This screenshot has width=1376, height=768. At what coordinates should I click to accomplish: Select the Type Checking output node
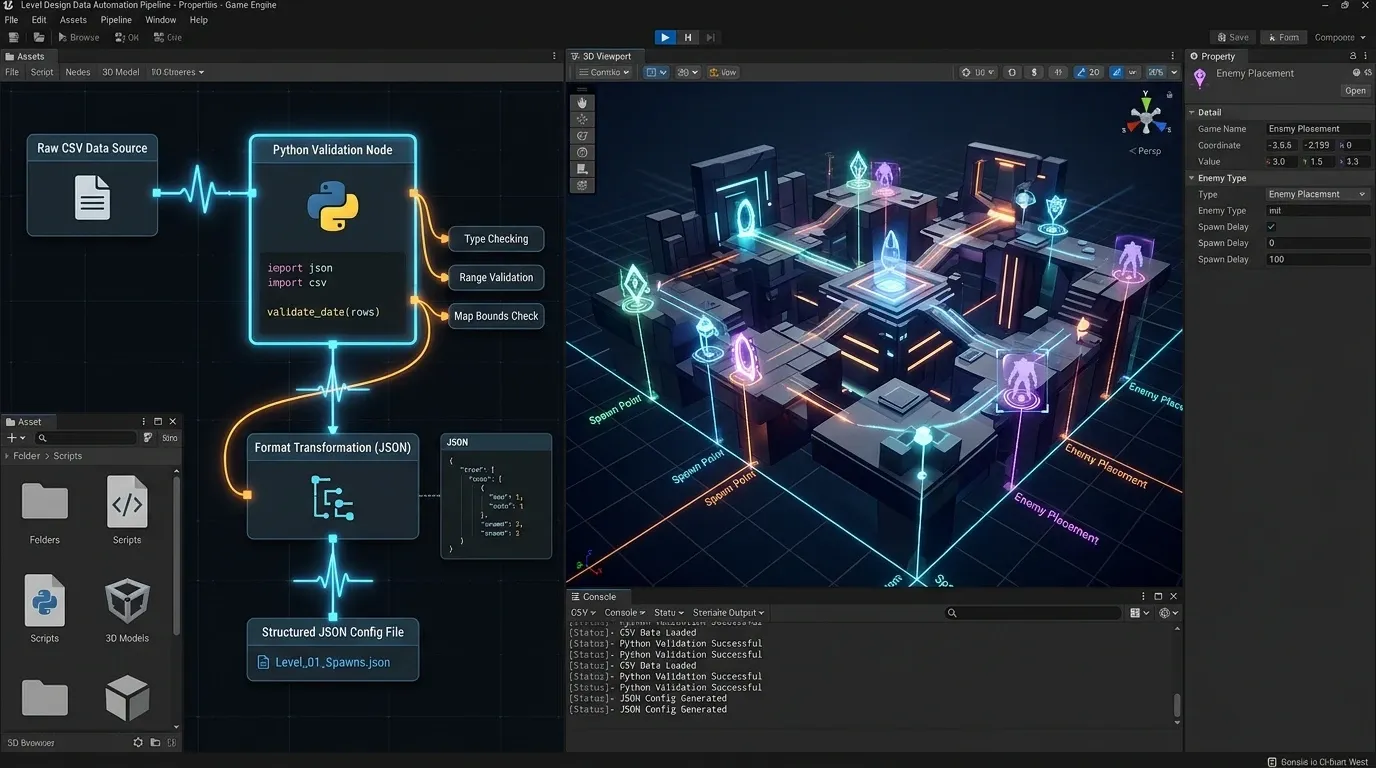(x=496, y=239)
